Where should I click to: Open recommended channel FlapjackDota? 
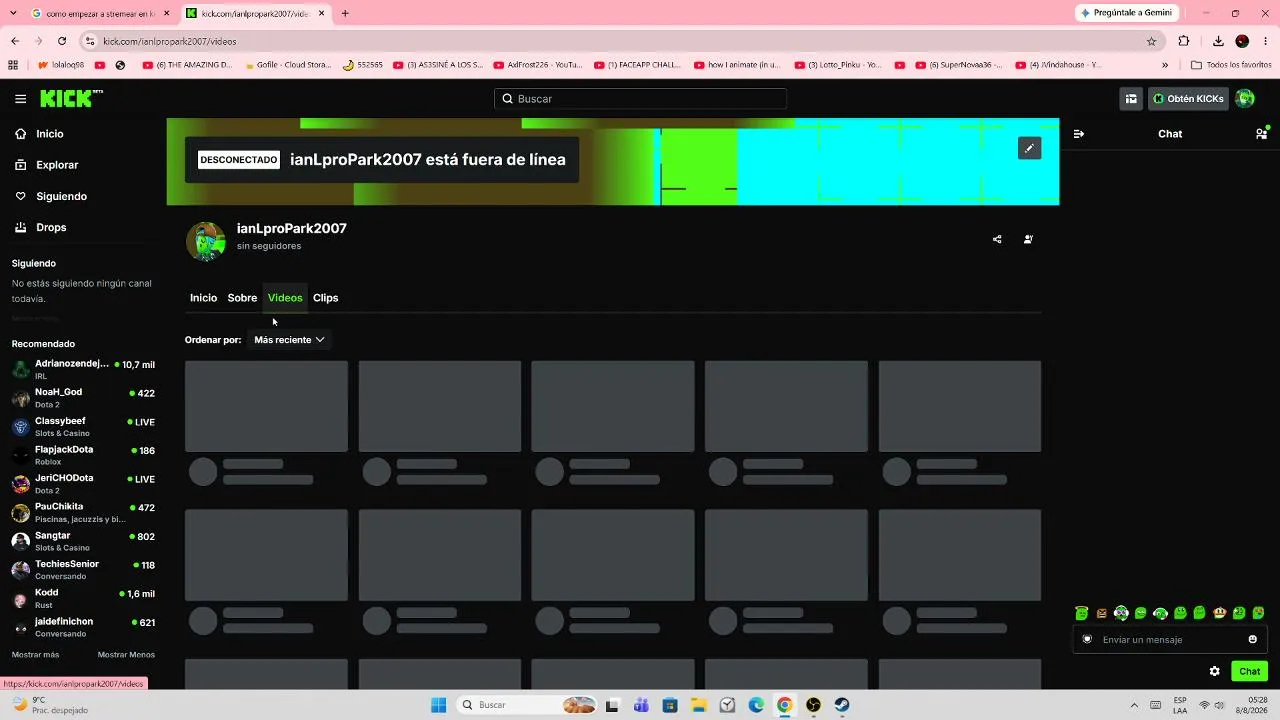[83, 455]
